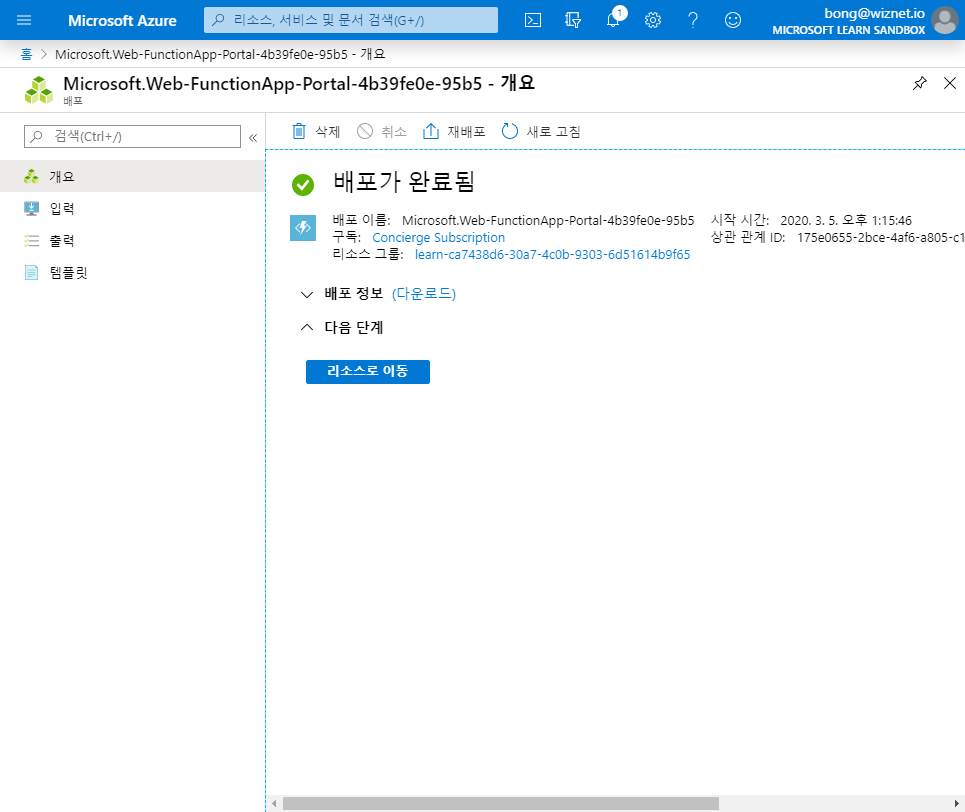The image size is (965, 812).
Task: Open portal settings gear
Action: [x=653, y=20]
